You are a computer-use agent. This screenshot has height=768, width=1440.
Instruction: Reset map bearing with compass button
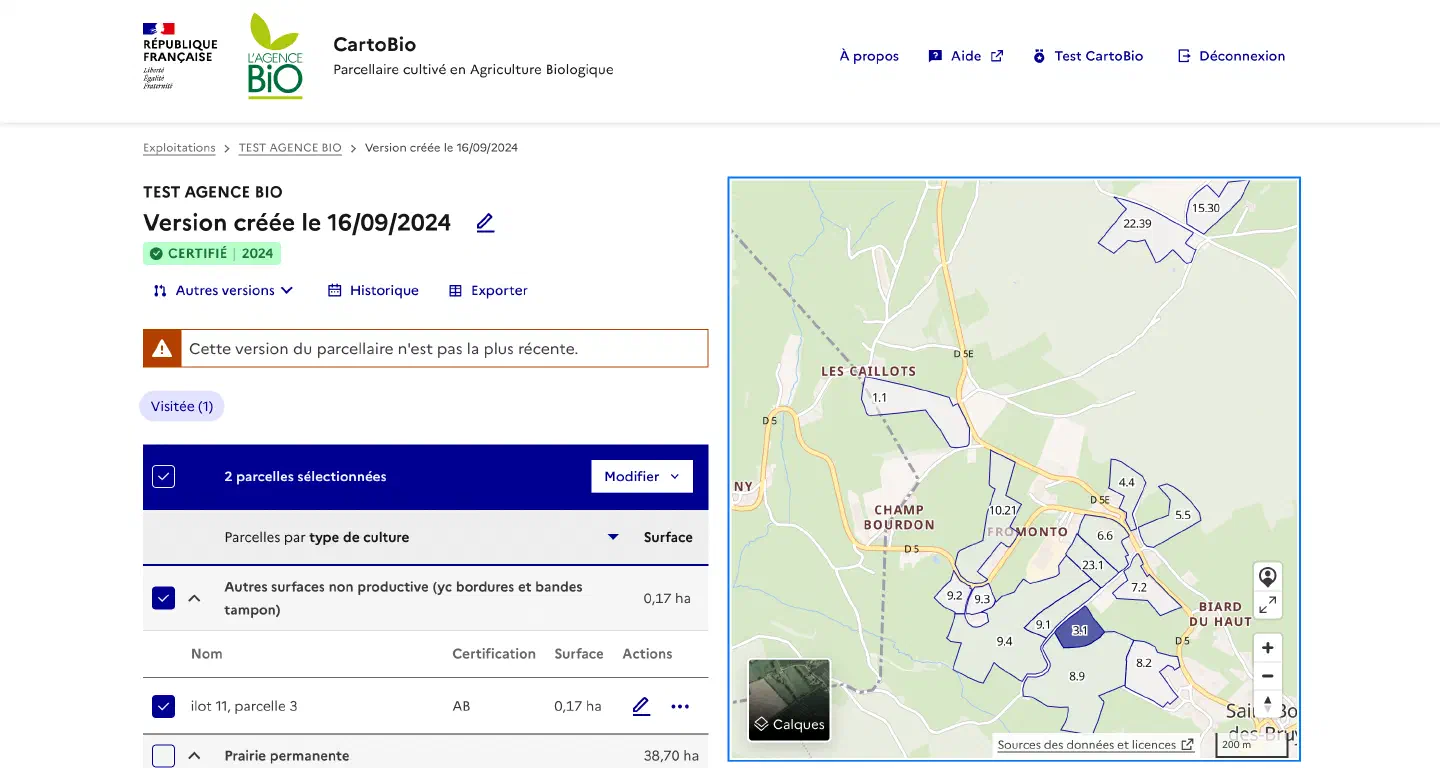point(1267,703)
